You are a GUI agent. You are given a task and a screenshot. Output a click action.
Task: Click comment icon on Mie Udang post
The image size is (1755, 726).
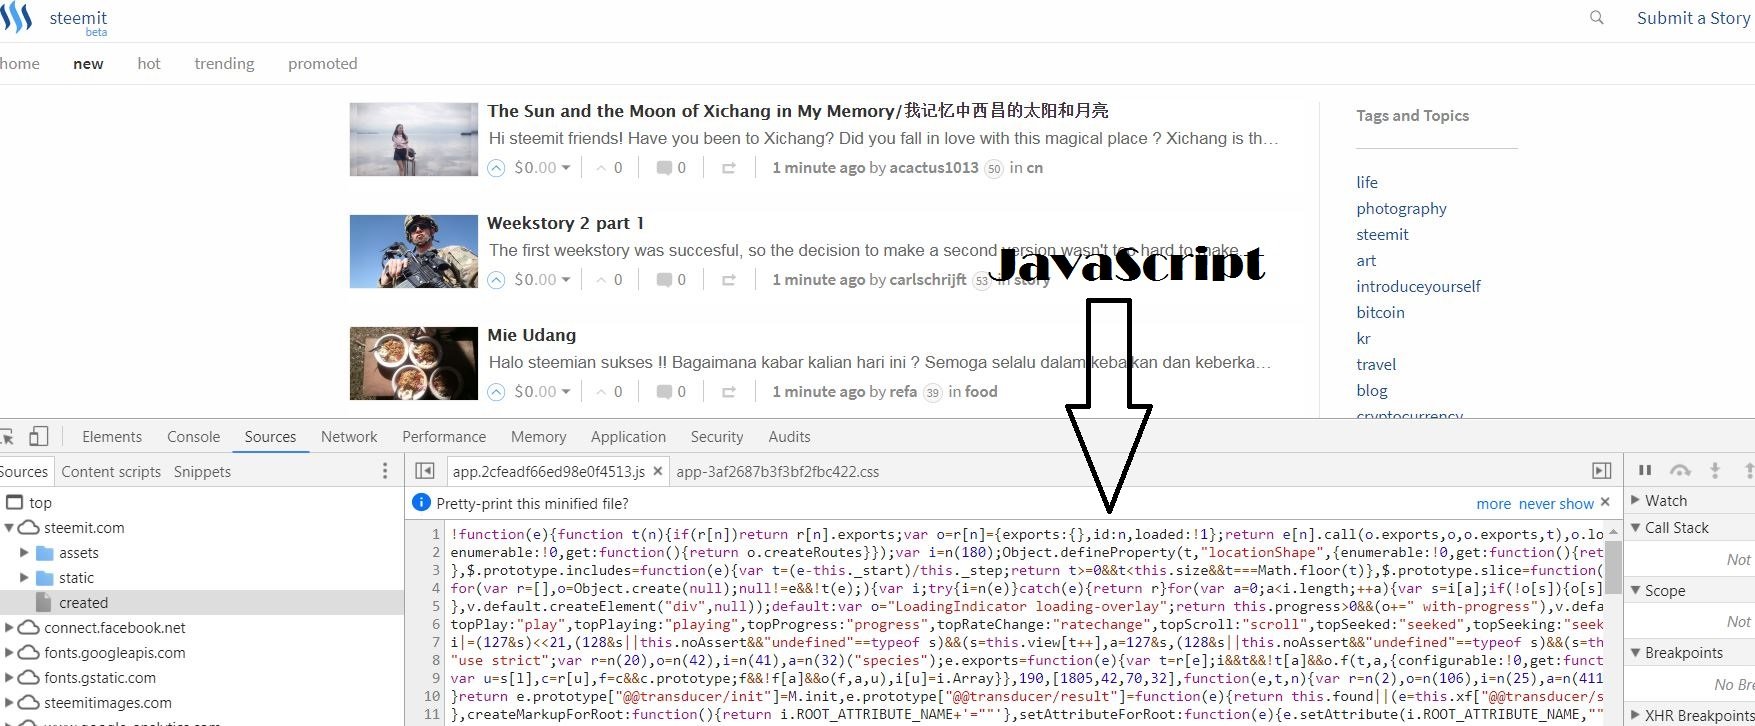pyautogui.click(x=663, y=392)
